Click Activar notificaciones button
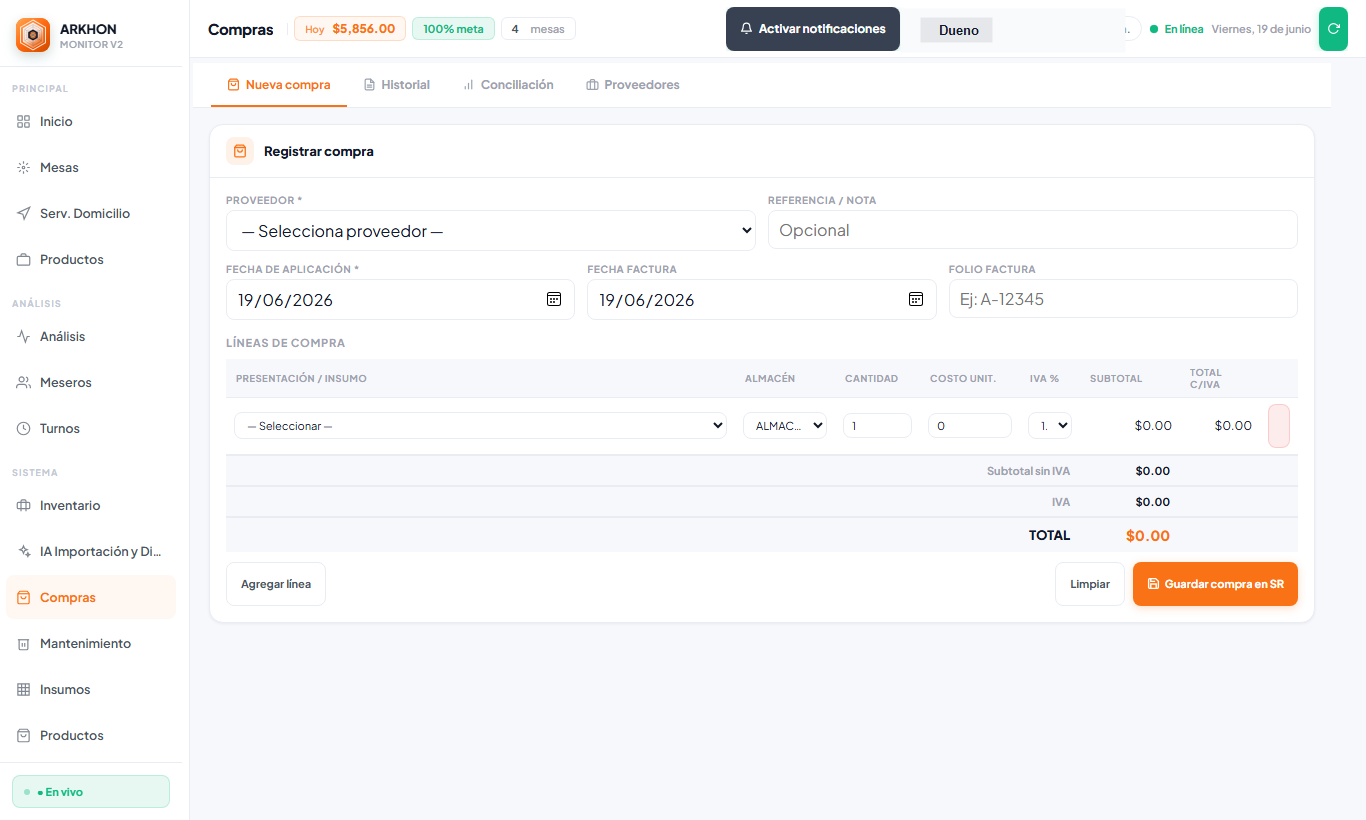1366x820 pixels. coord(813,29)
